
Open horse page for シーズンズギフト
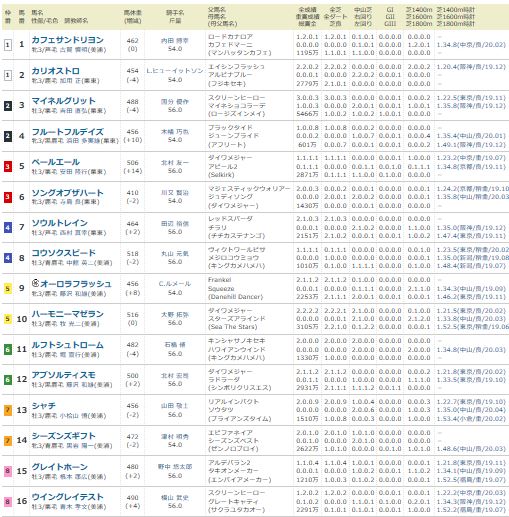(x=64, y=436)
